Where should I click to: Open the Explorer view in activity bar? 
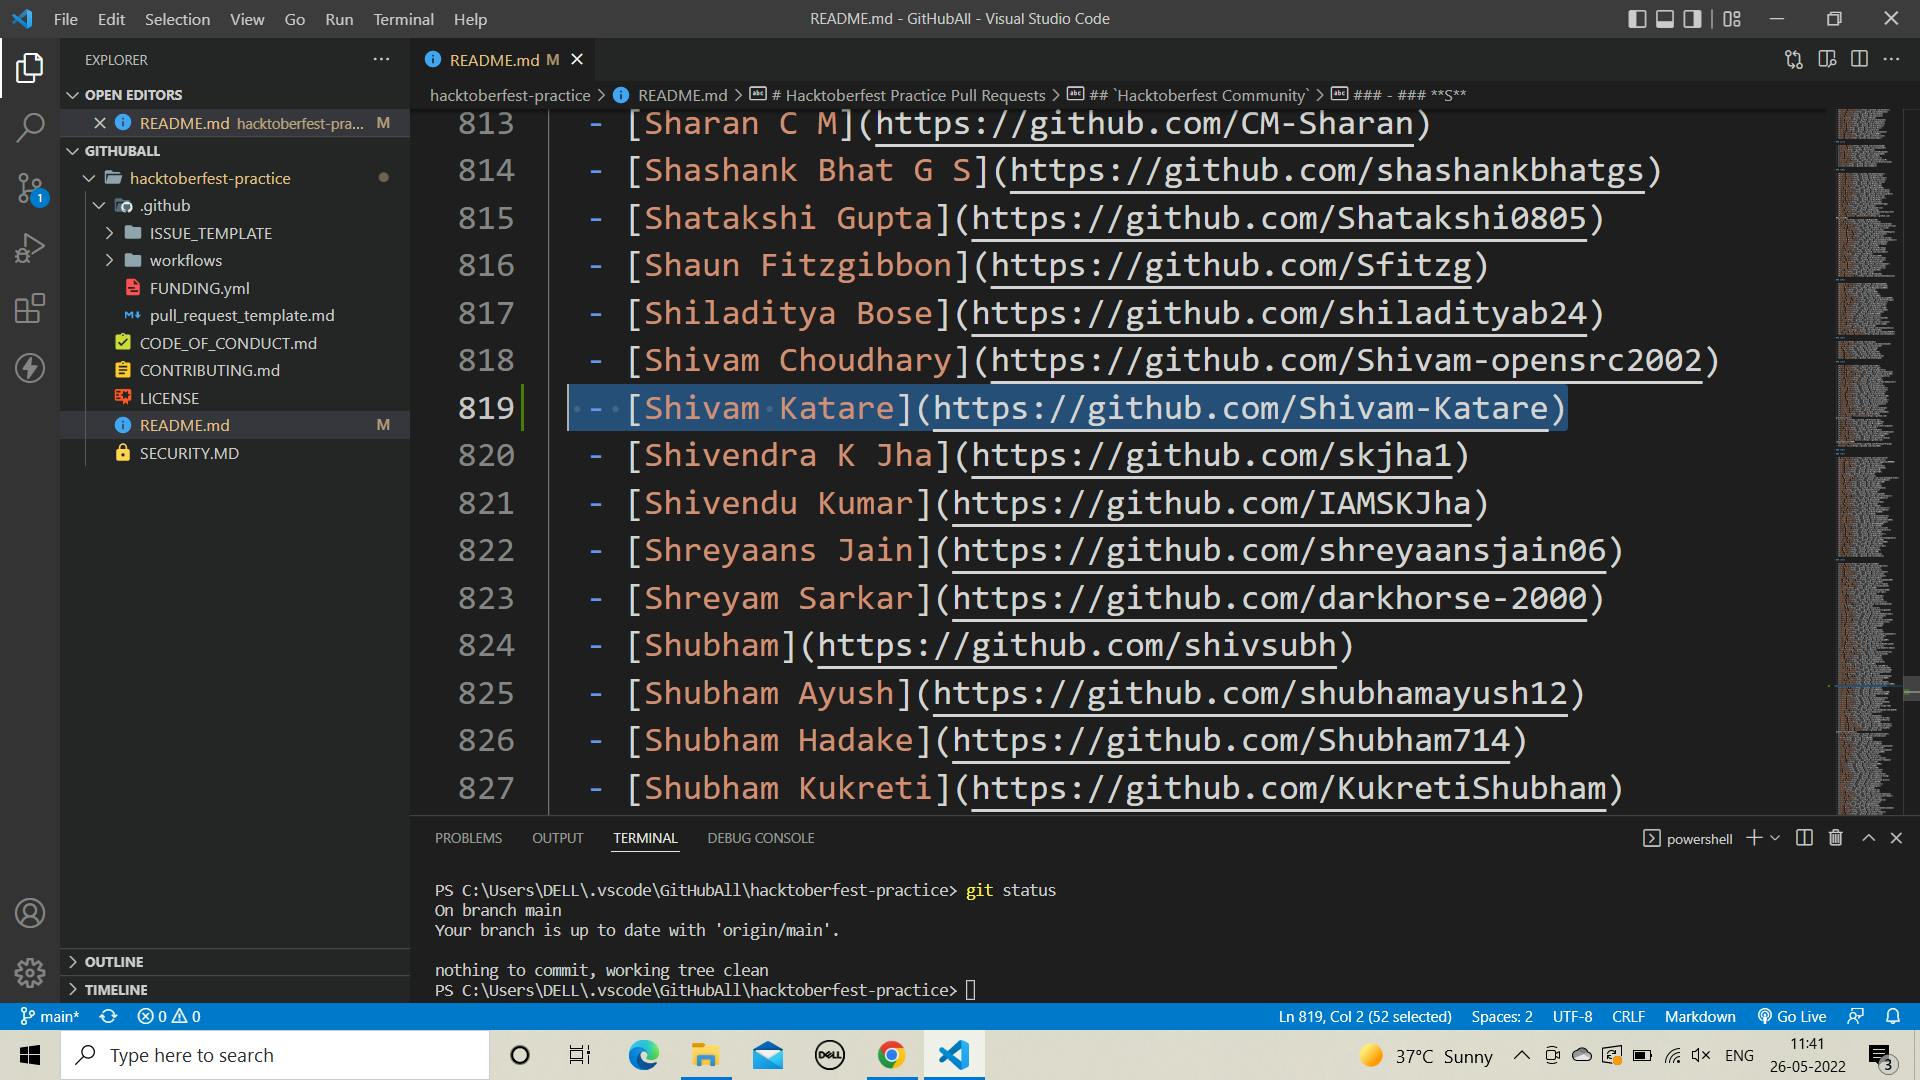30,68
